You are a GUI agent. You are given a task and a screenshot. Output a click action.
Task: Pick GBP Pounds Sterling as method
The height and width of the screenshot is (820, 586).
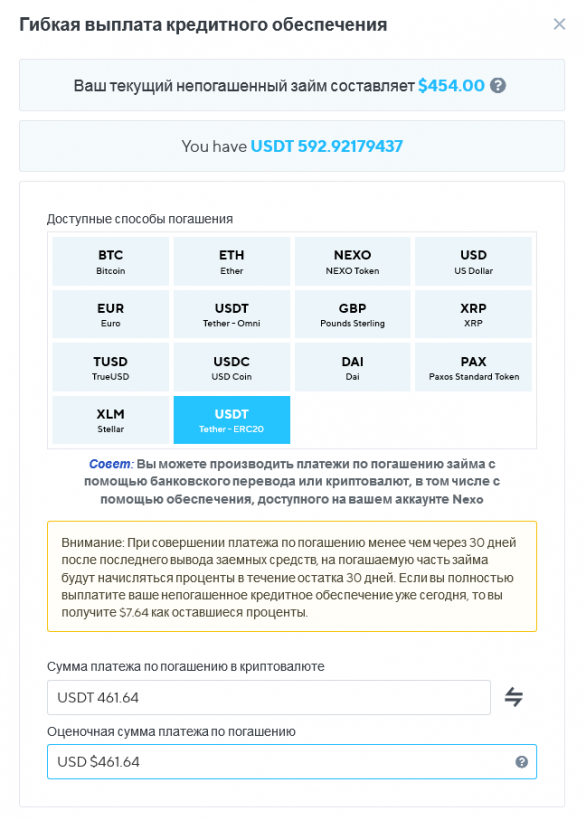[x=351, y=311]
